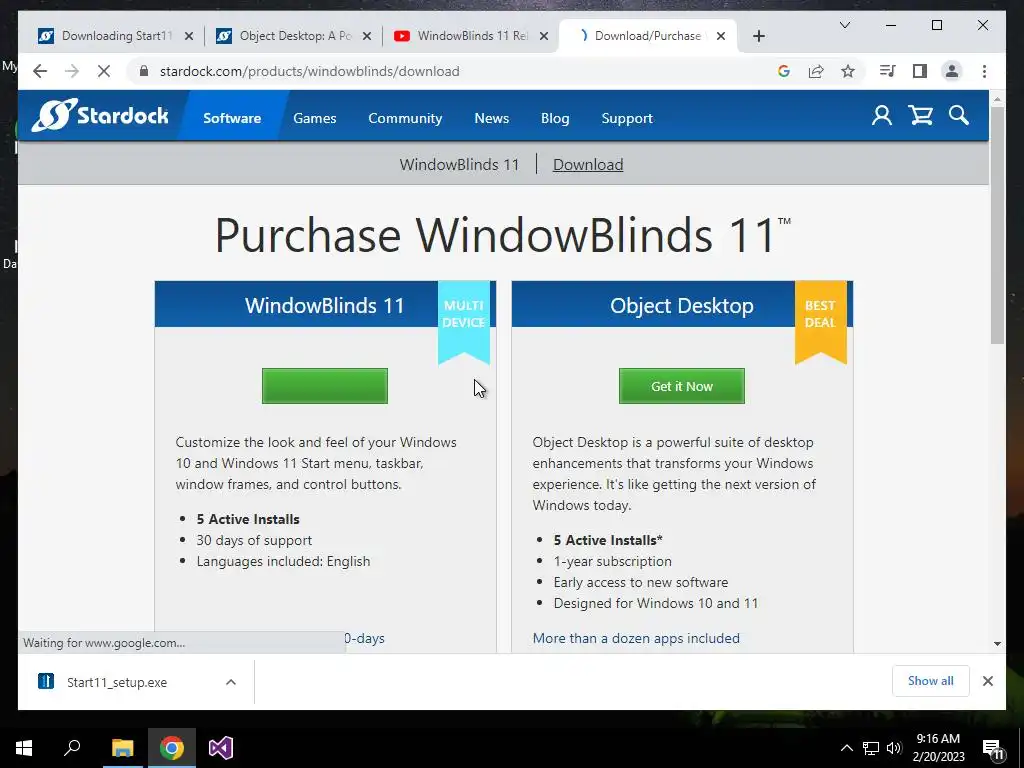Click the green WindowBlinds 11 purchase button

tap(325, 386)
